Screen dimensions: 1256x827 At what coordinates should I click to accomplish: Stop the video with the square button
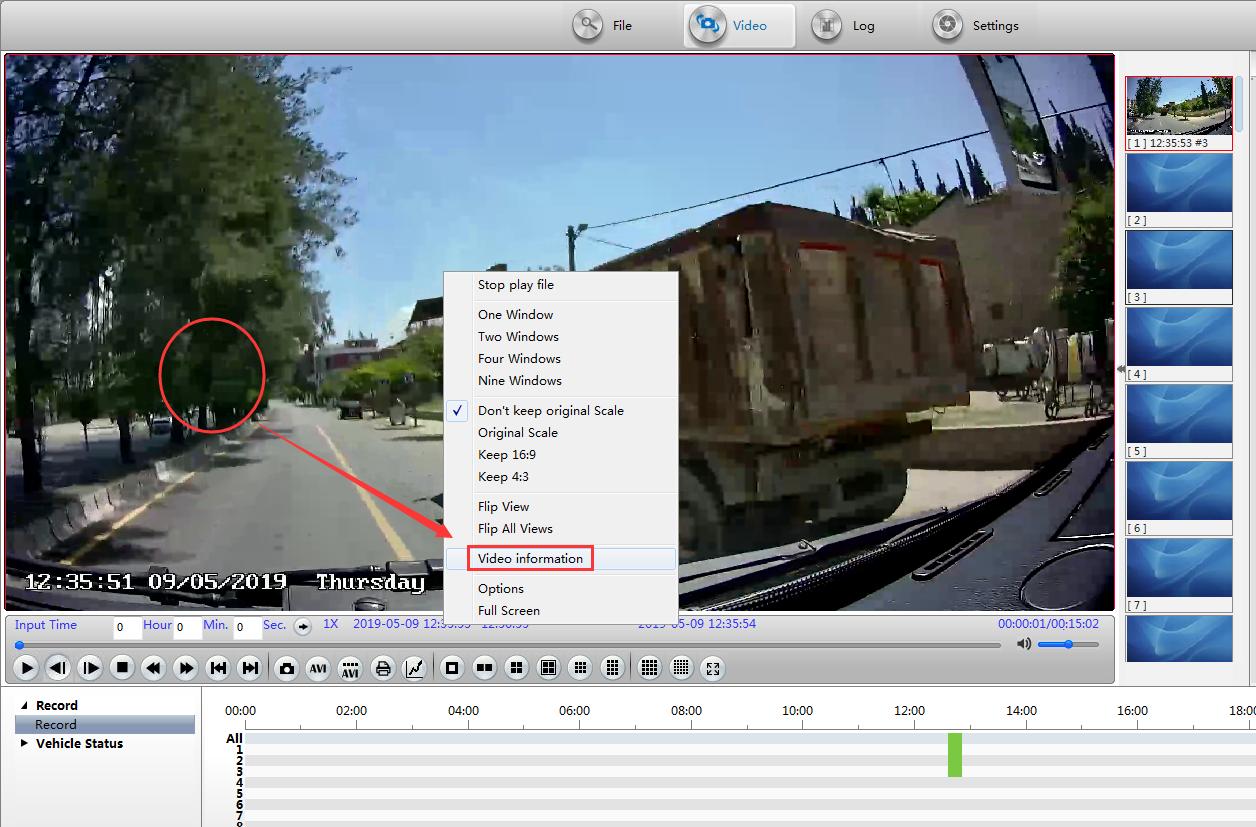click(x=122, y=668)
